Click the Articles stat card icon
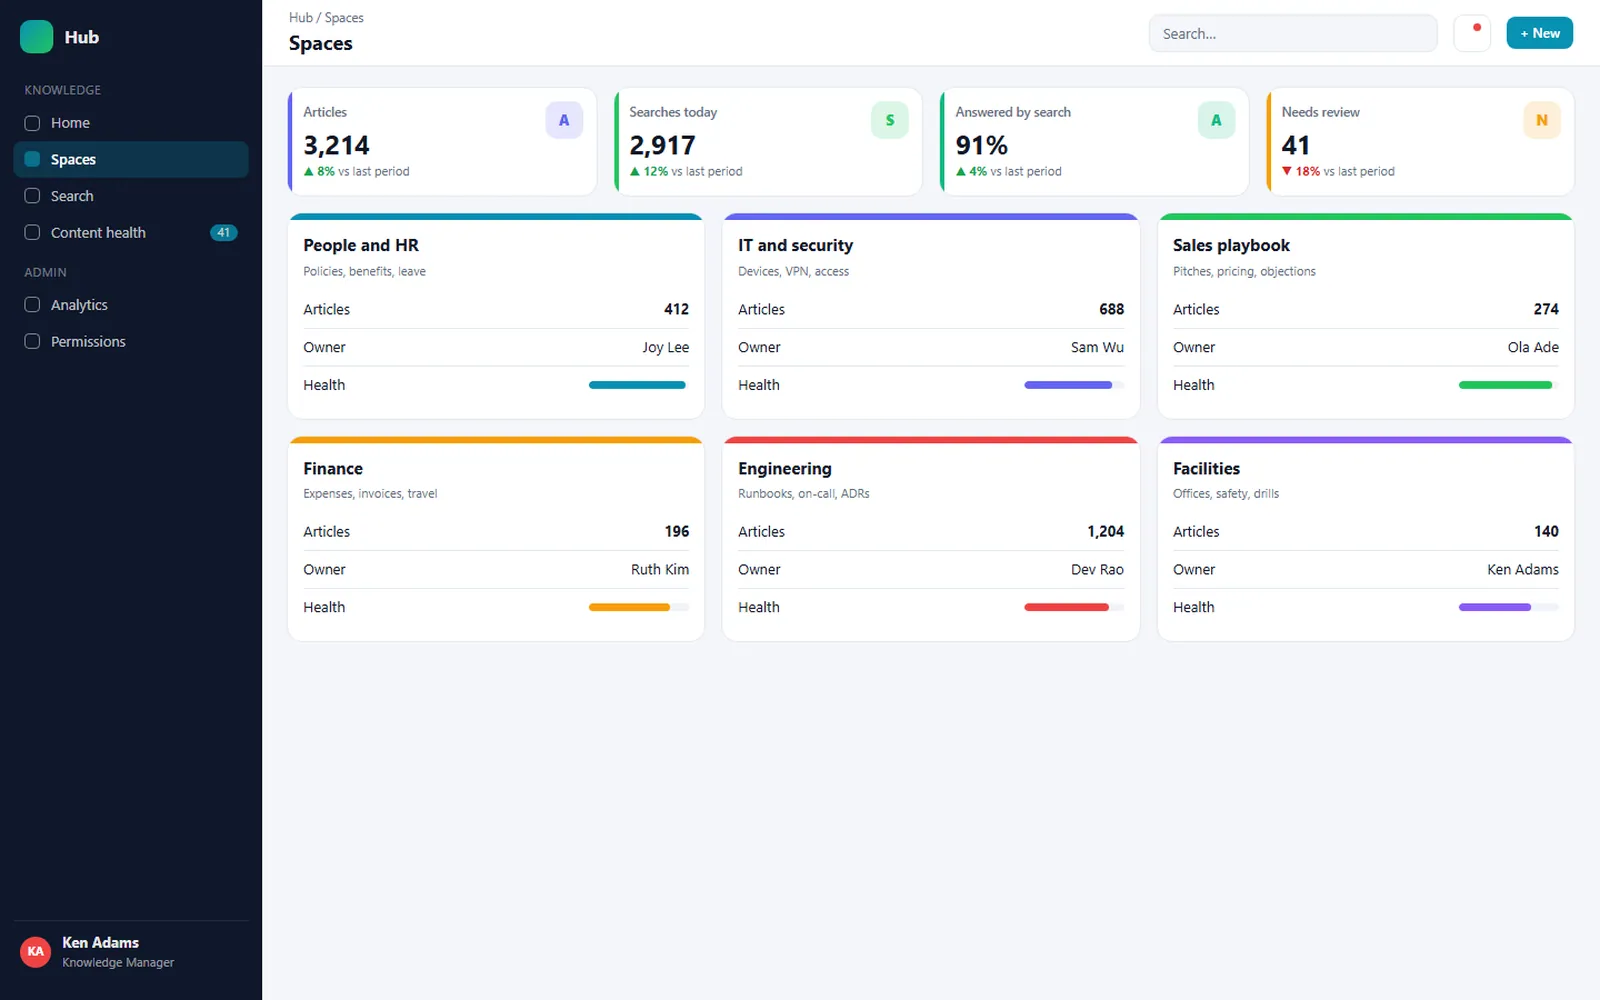The width and height of the screenshot is (1600, 1000). click(x=564, y=120)
